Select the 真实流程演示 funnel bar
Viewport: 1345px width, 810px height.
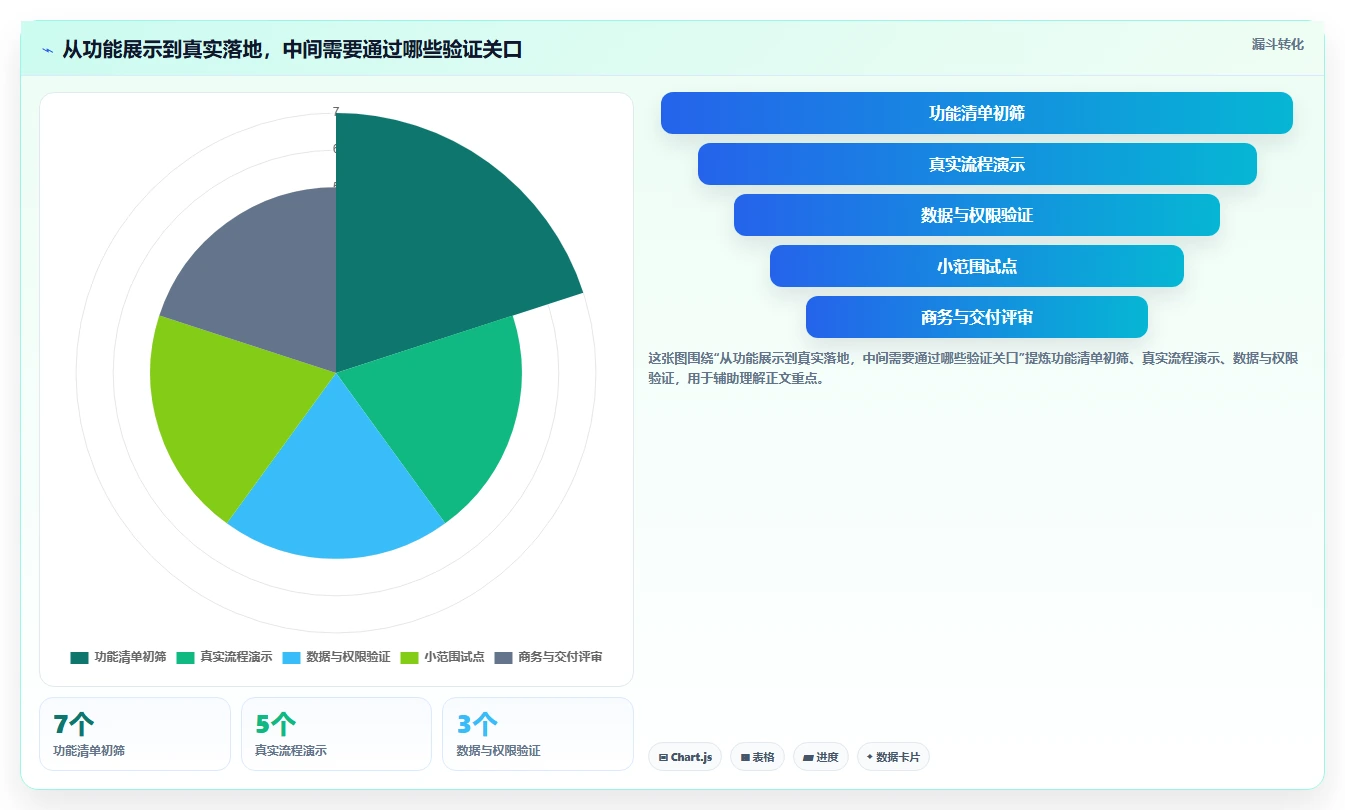(x=977, y=164)
